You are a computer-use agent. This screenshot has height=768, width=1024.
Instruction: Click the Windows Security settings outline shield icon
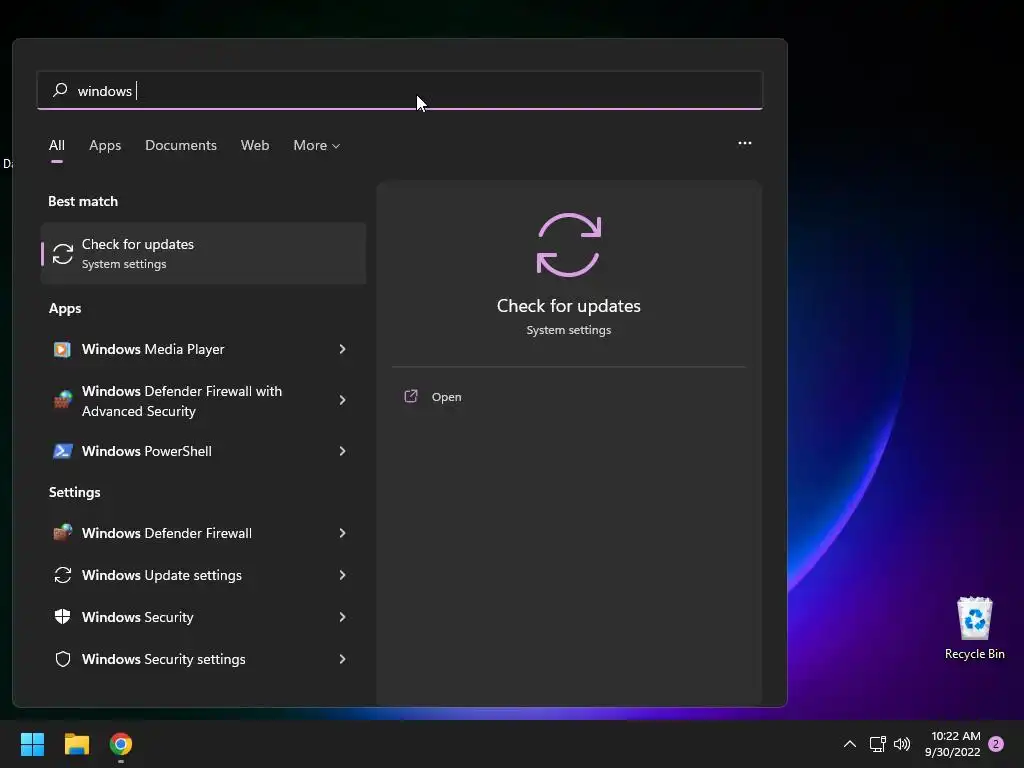(63, 659)
